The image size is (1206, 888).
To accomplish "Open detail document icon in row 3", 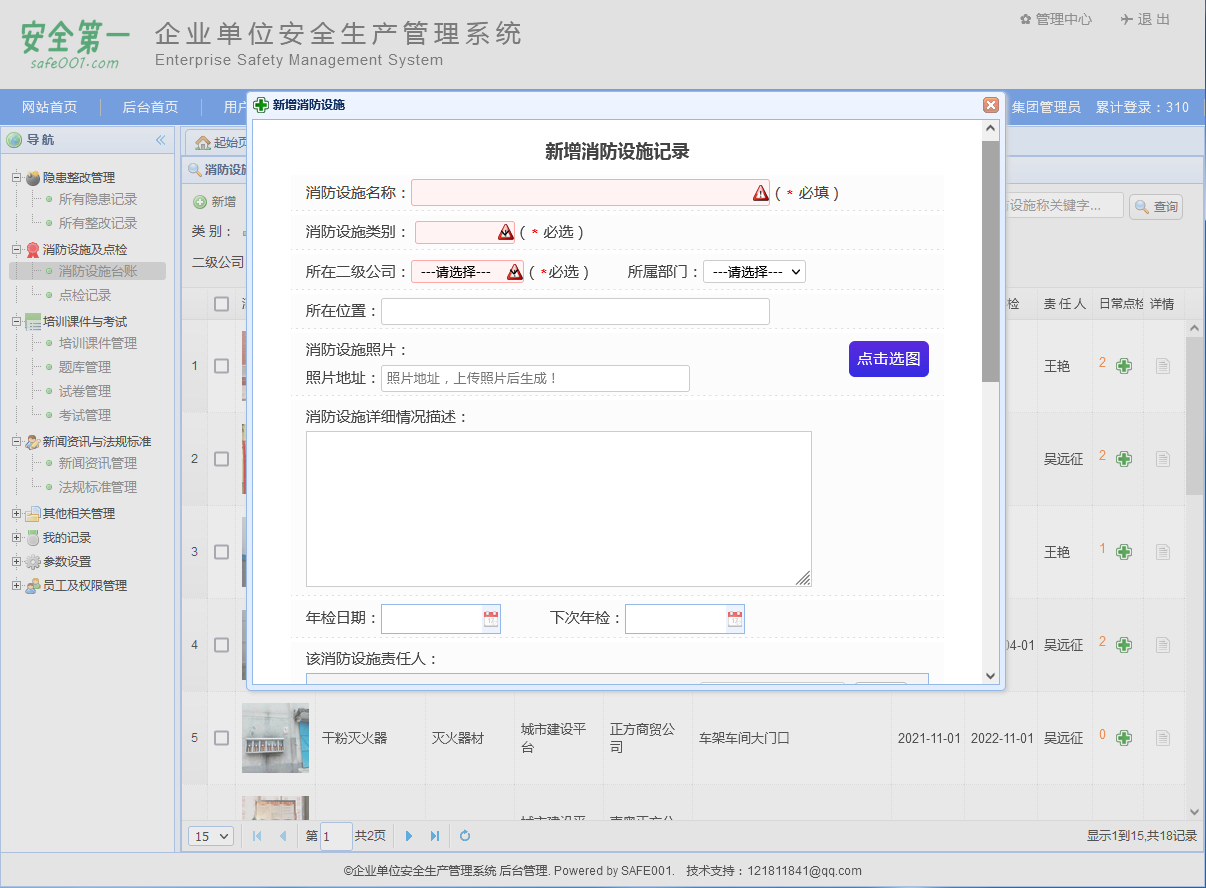I will coord(1163,552).
